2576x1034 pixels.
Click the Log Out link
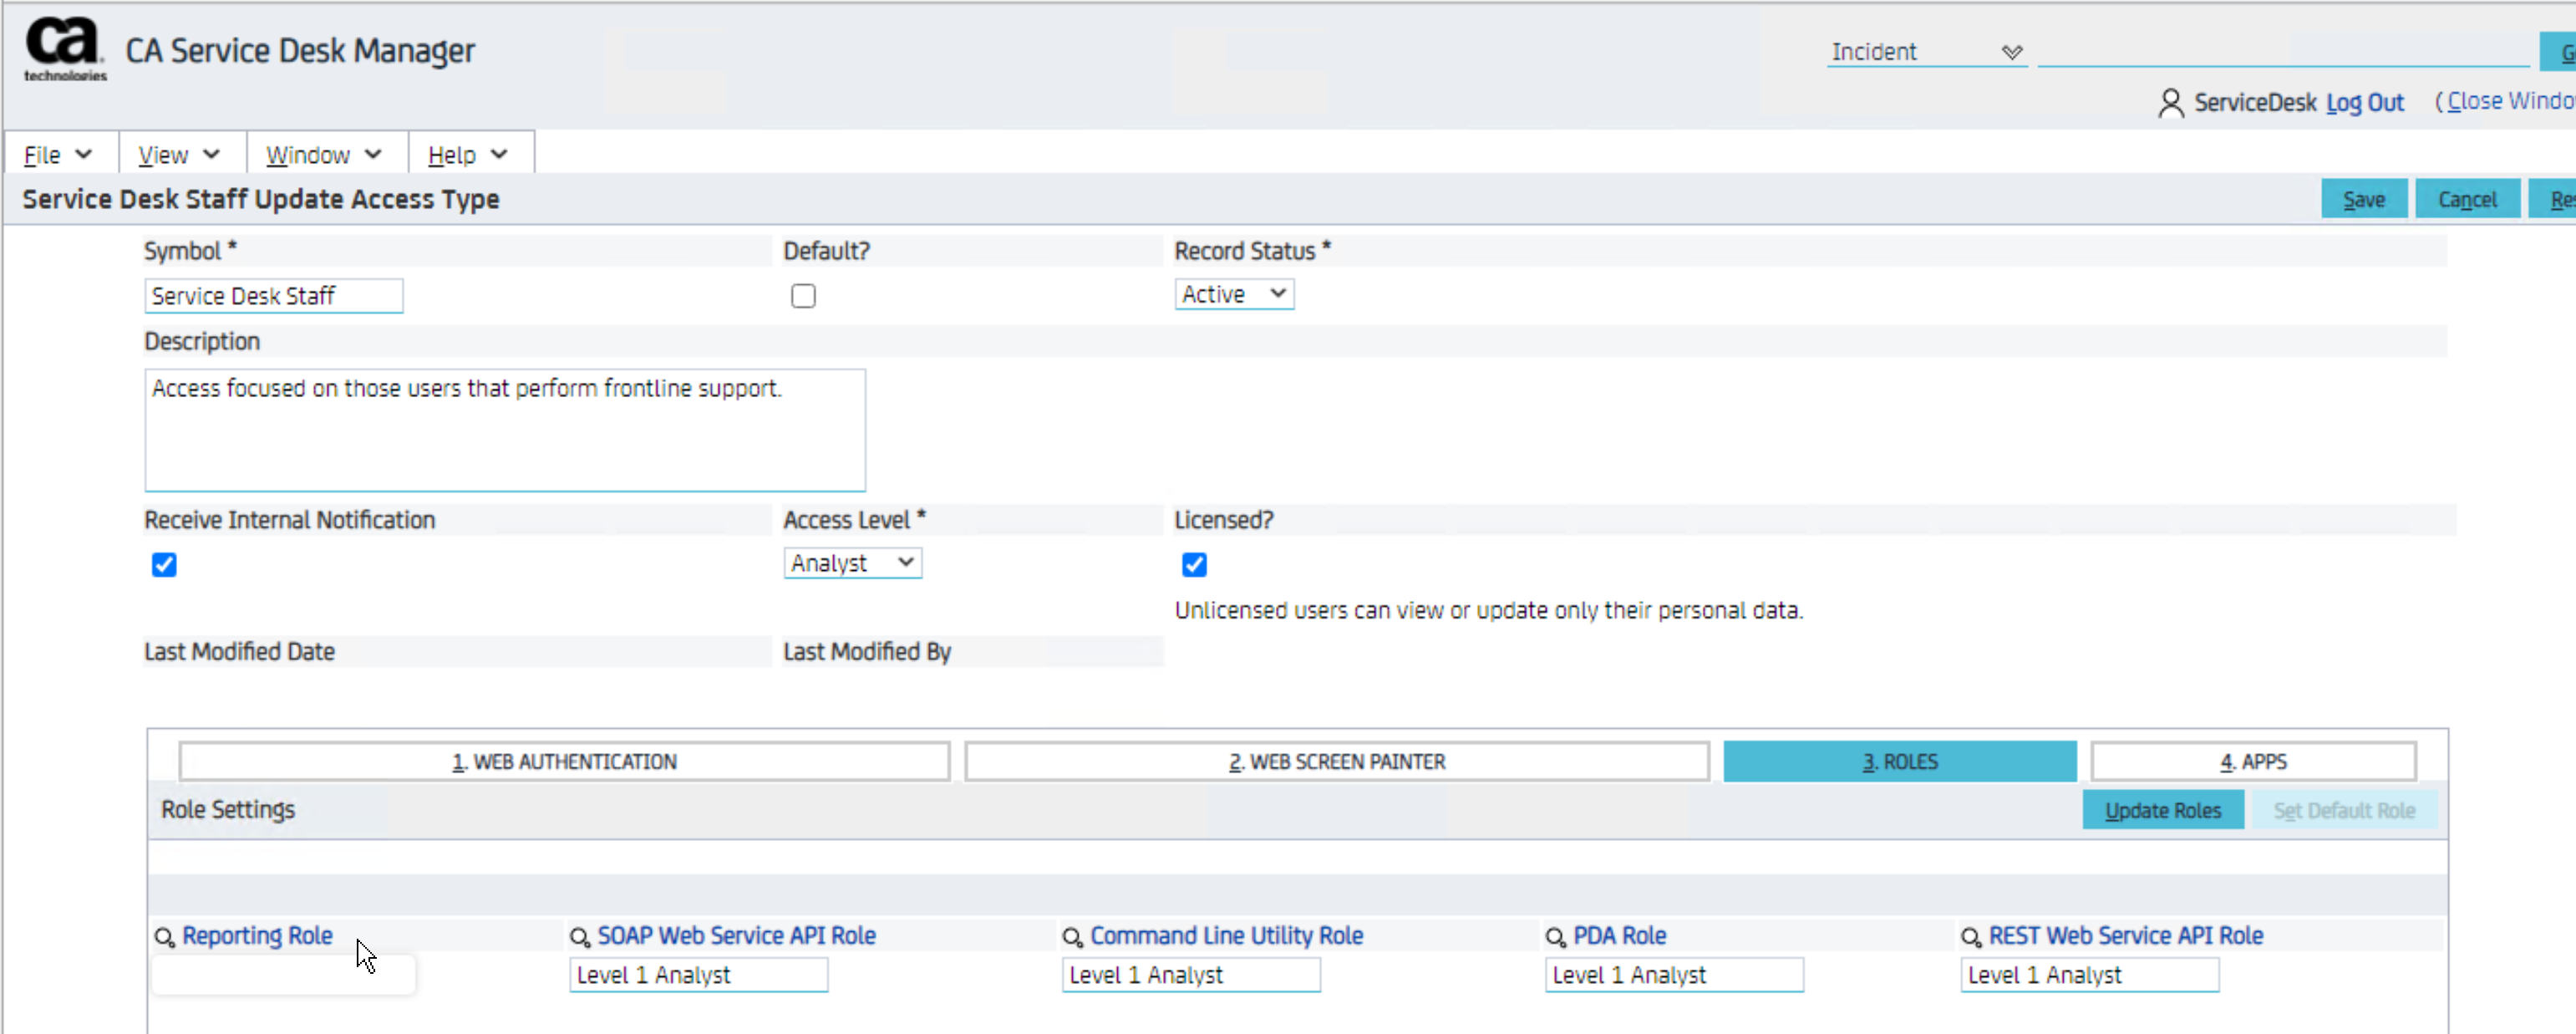(x=2364, y=103)
